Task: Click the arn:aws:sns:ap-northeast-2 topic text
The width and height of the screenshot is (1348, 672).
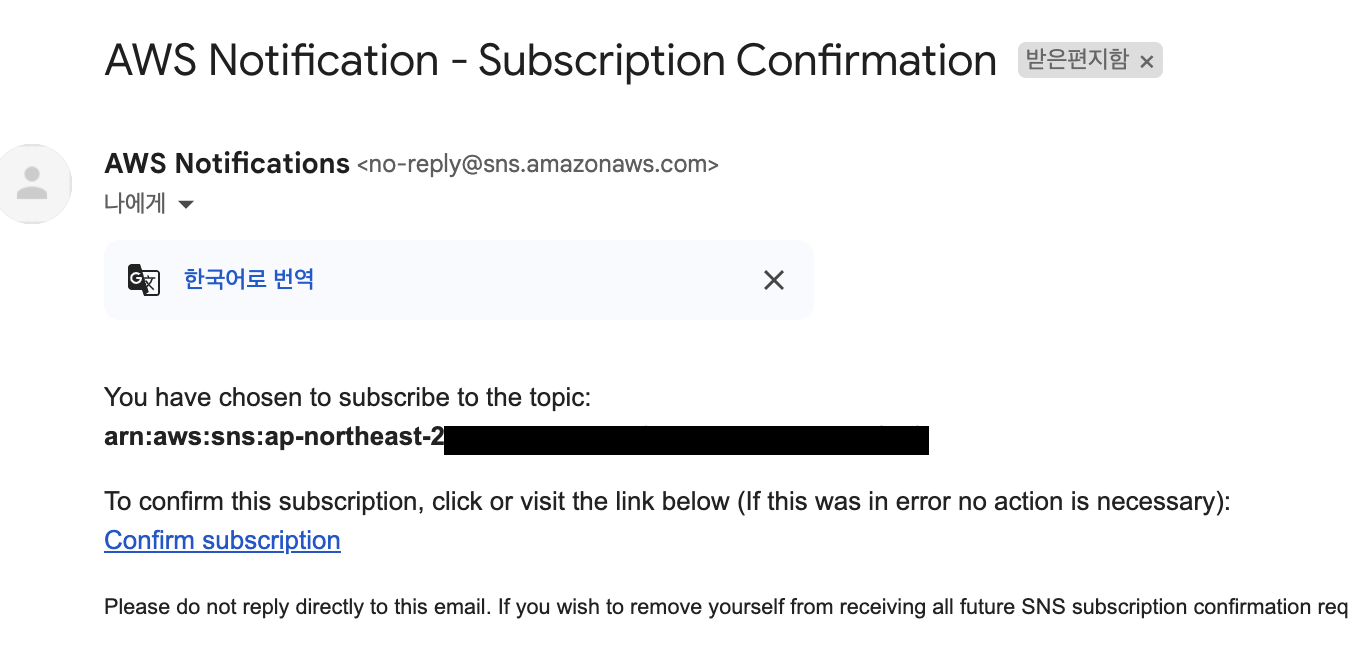Action: point(274,438)
